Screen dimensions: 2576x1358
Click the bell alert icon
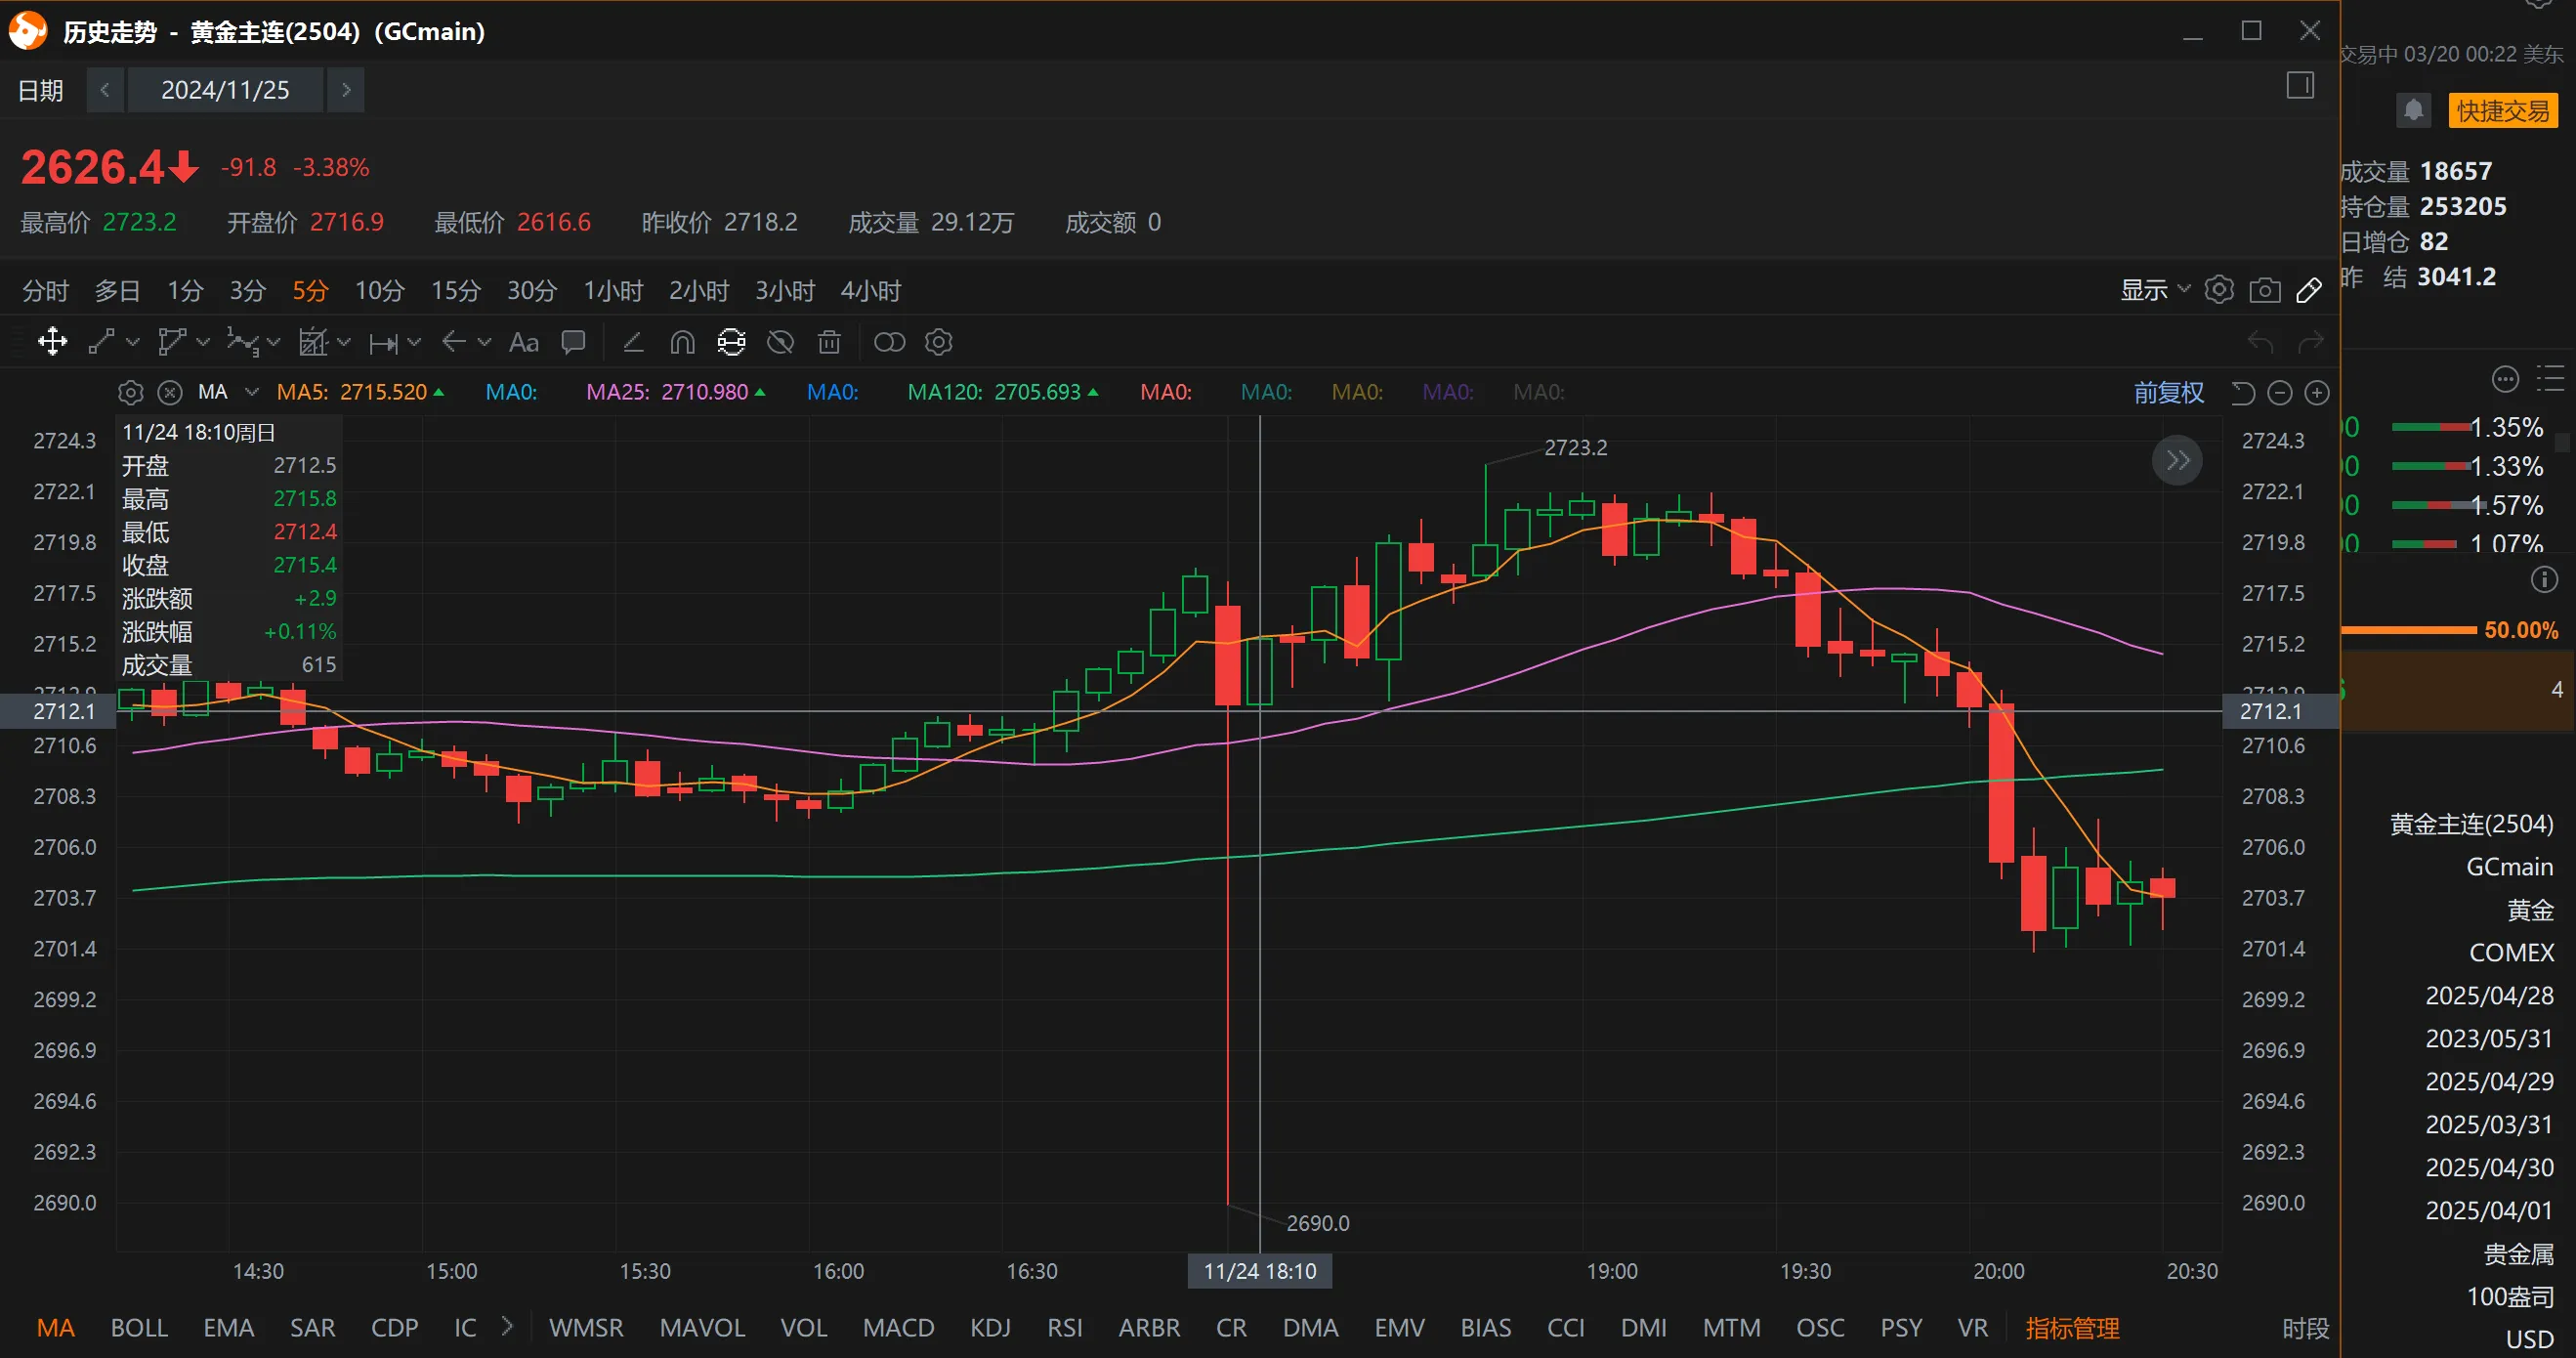(x=2413, y=110)
